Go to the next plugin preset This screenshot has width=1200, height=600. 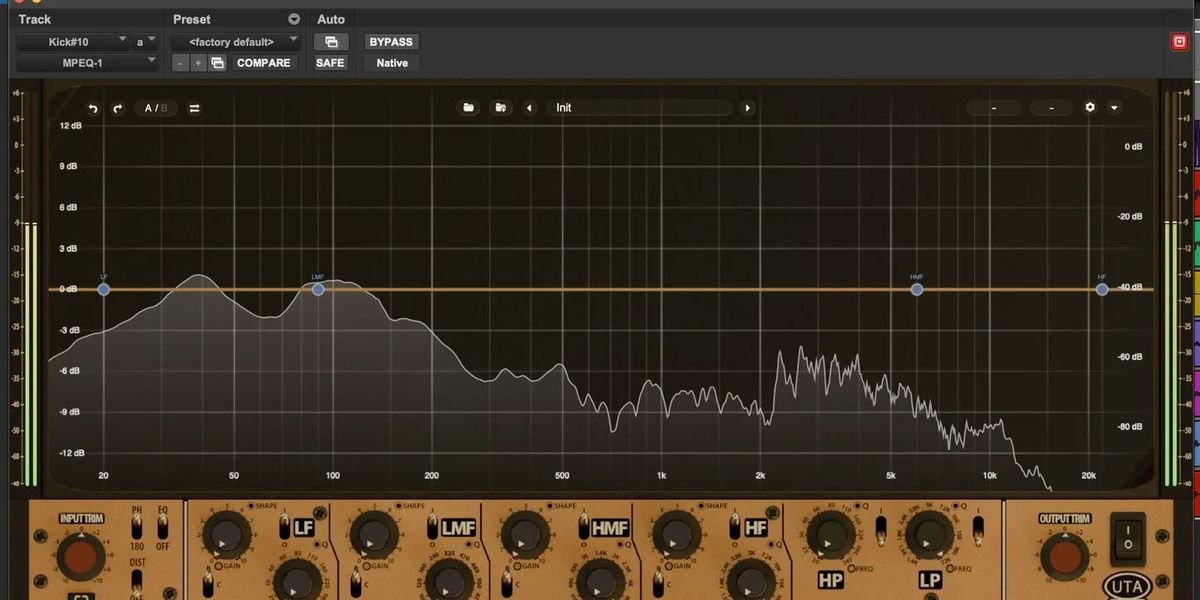(x=747, y=108)
